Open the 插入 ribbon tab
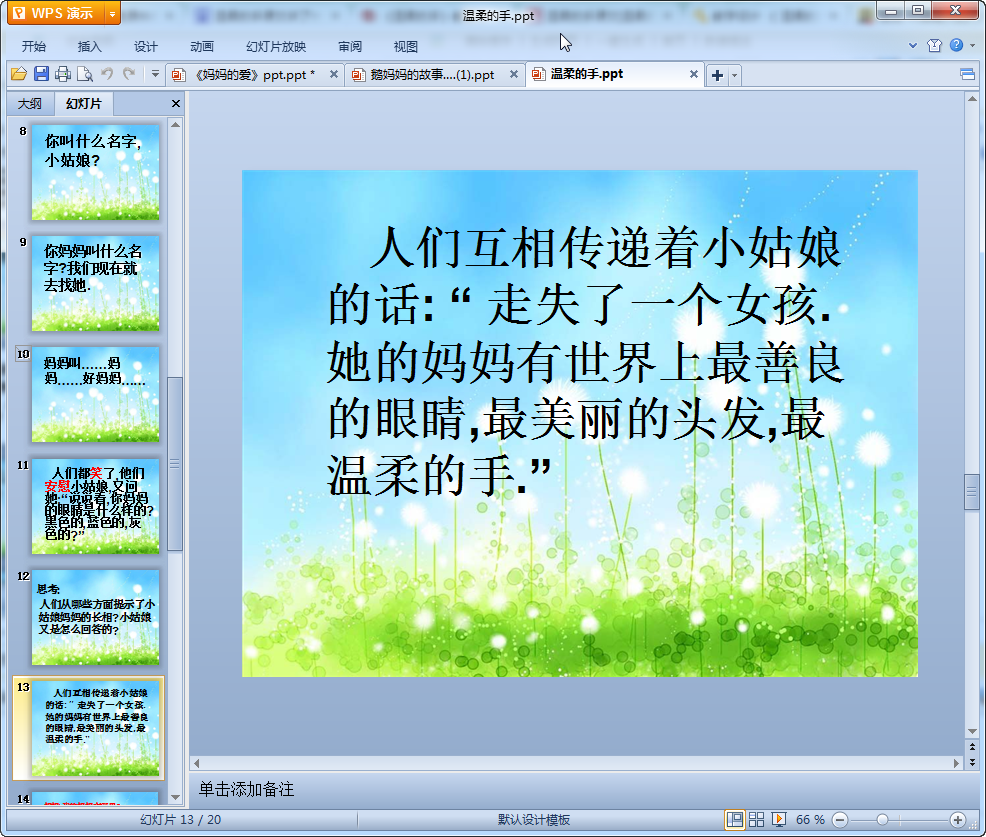Viewport: 986px width, 837px height. coord(89,47)
